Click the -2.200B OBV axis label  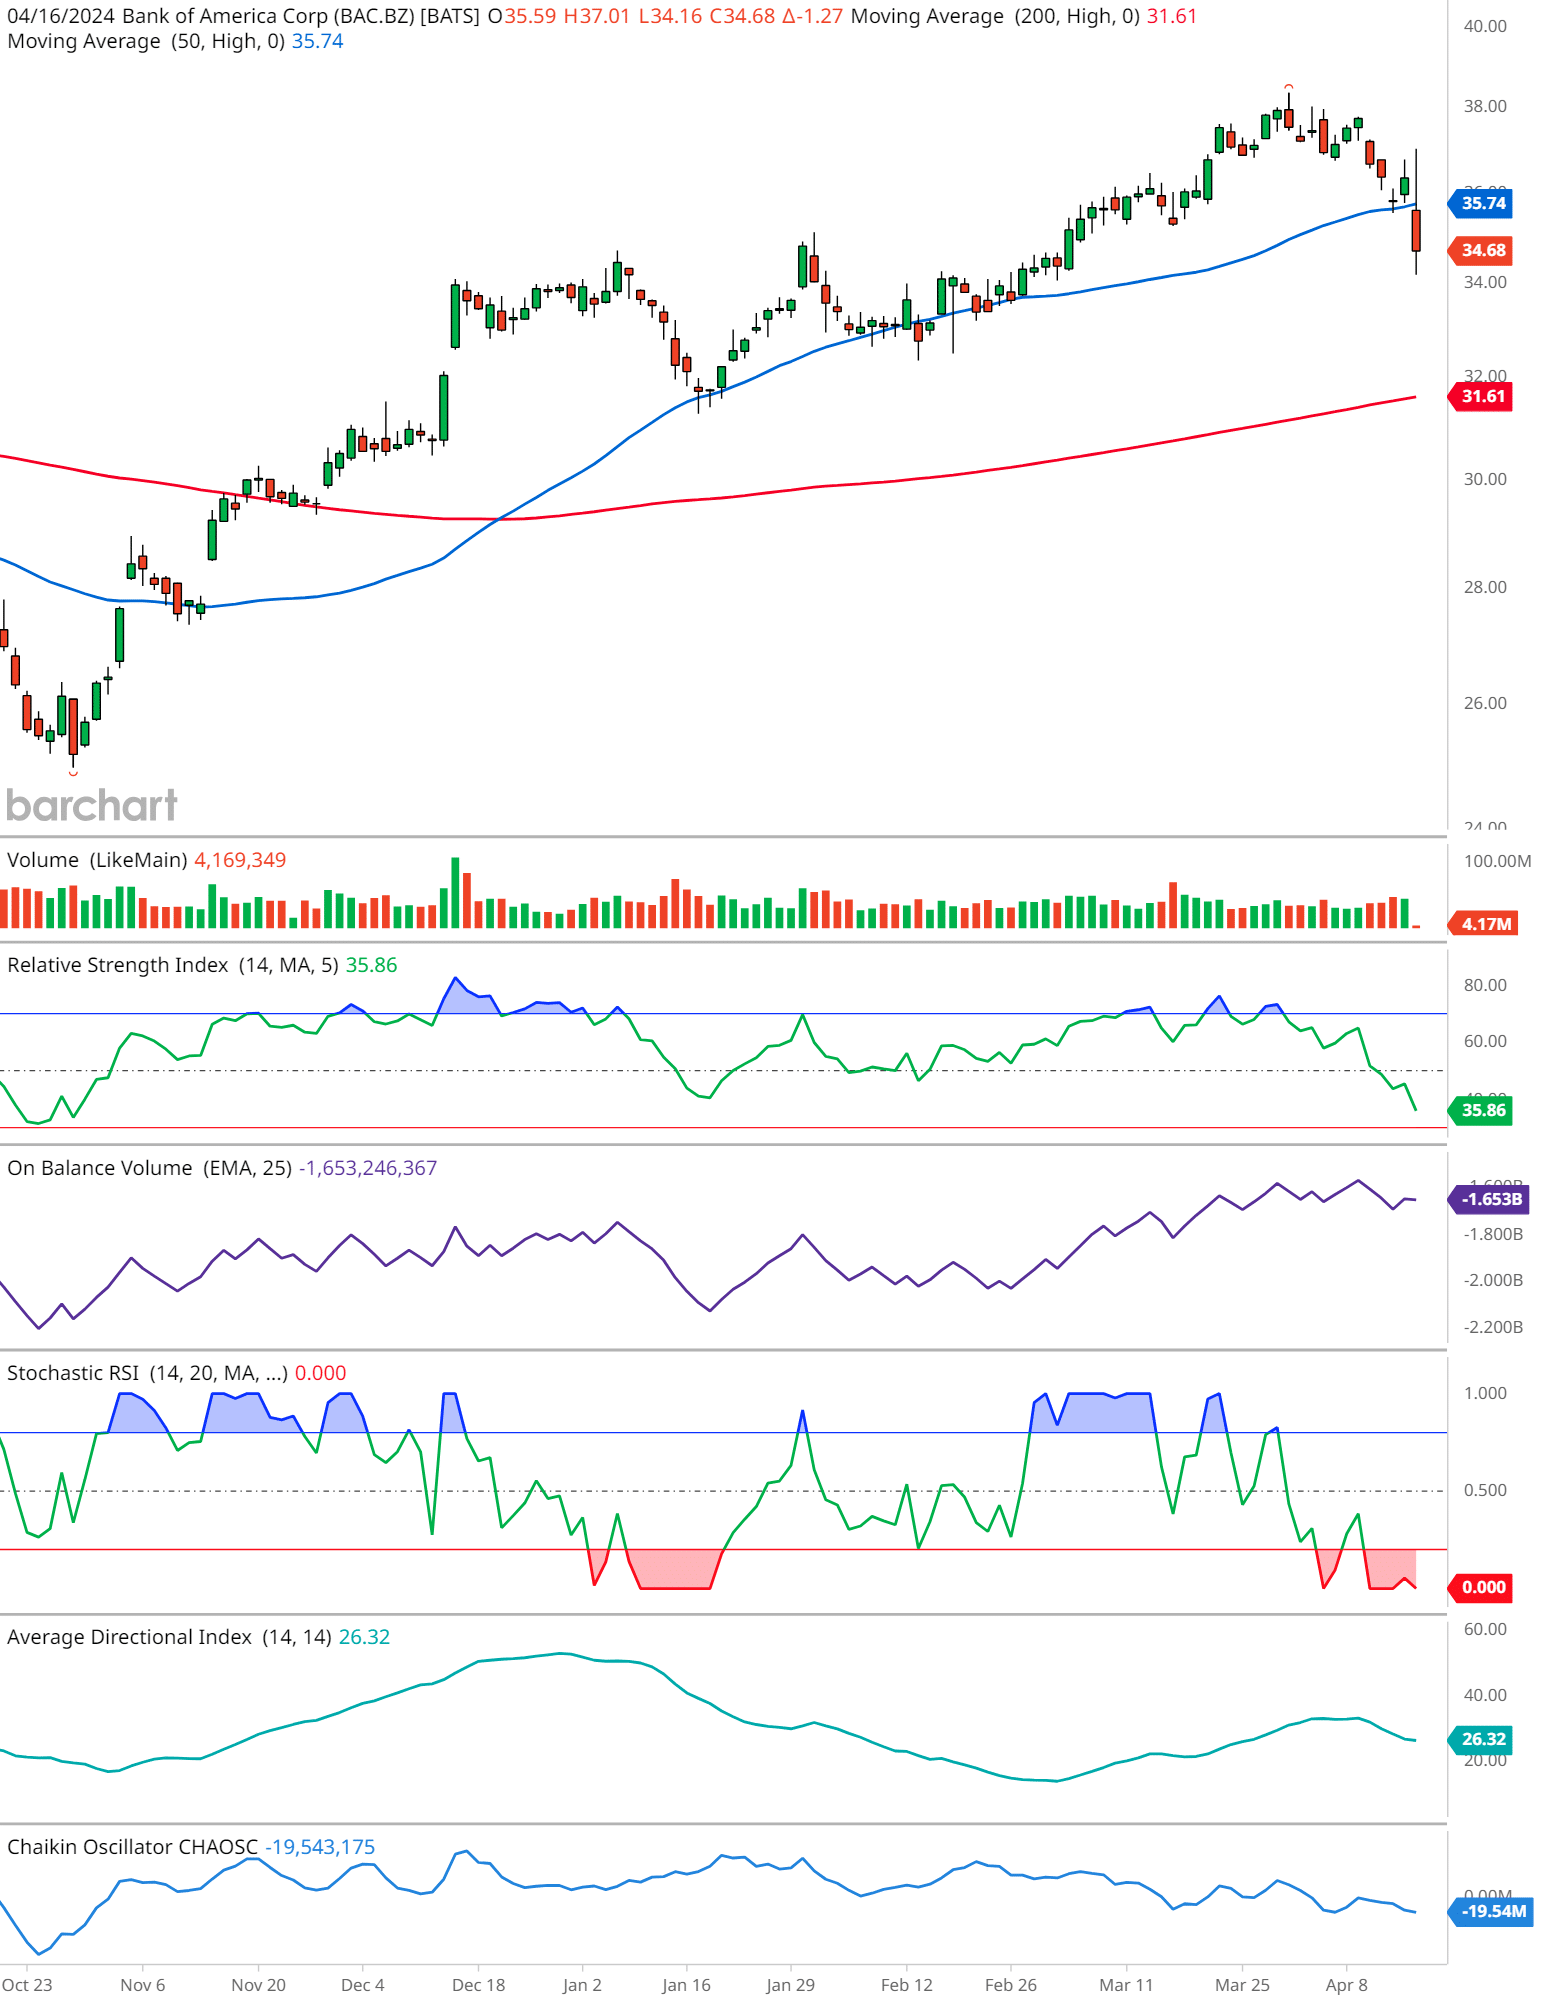tap(1493, 1327)
